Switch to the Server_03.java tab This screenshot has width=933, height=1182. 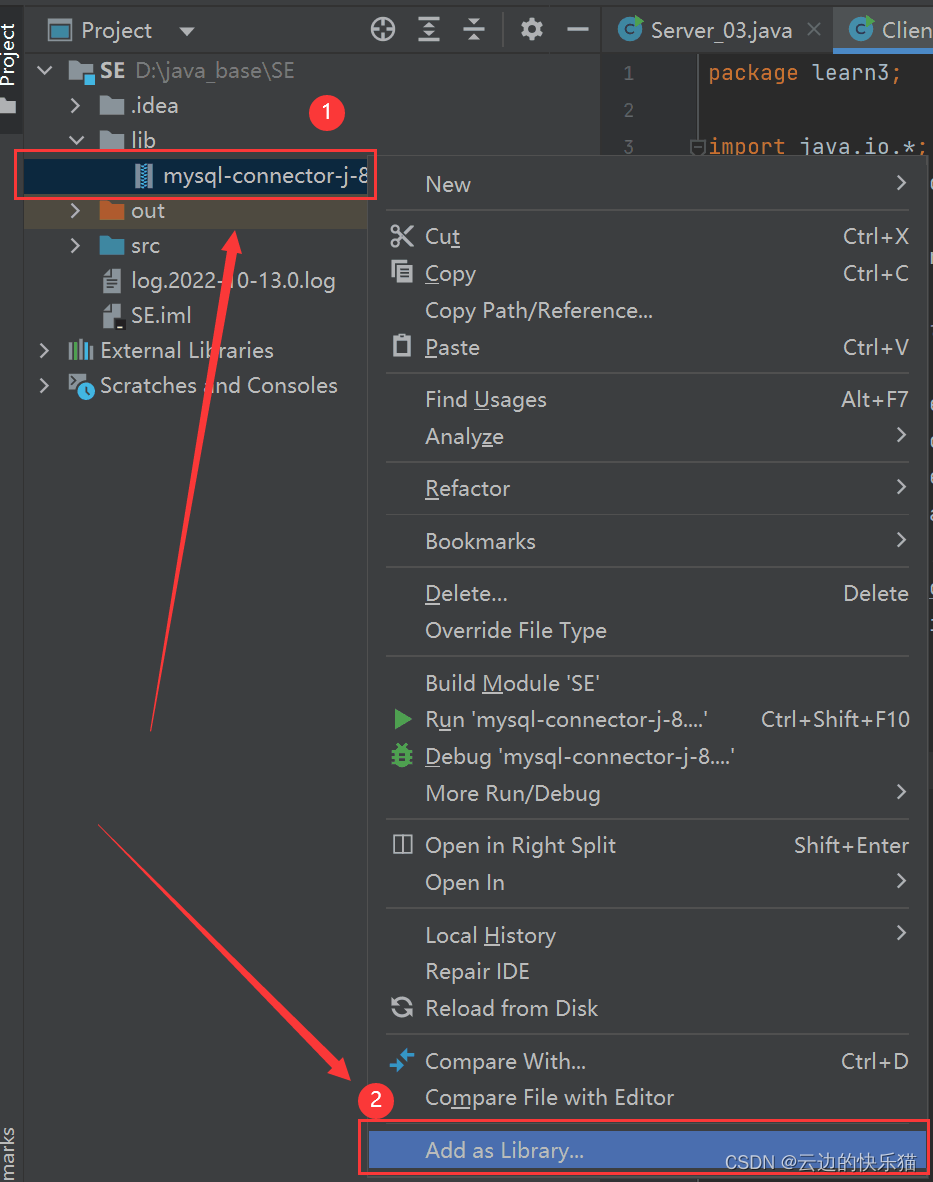(720, 30)
